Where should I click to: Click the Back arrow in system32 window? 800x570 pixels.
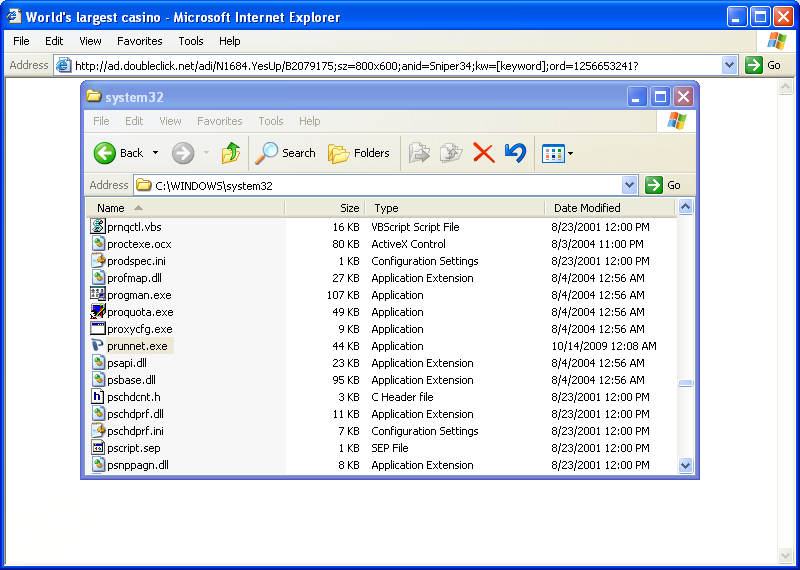coord(105,153)
